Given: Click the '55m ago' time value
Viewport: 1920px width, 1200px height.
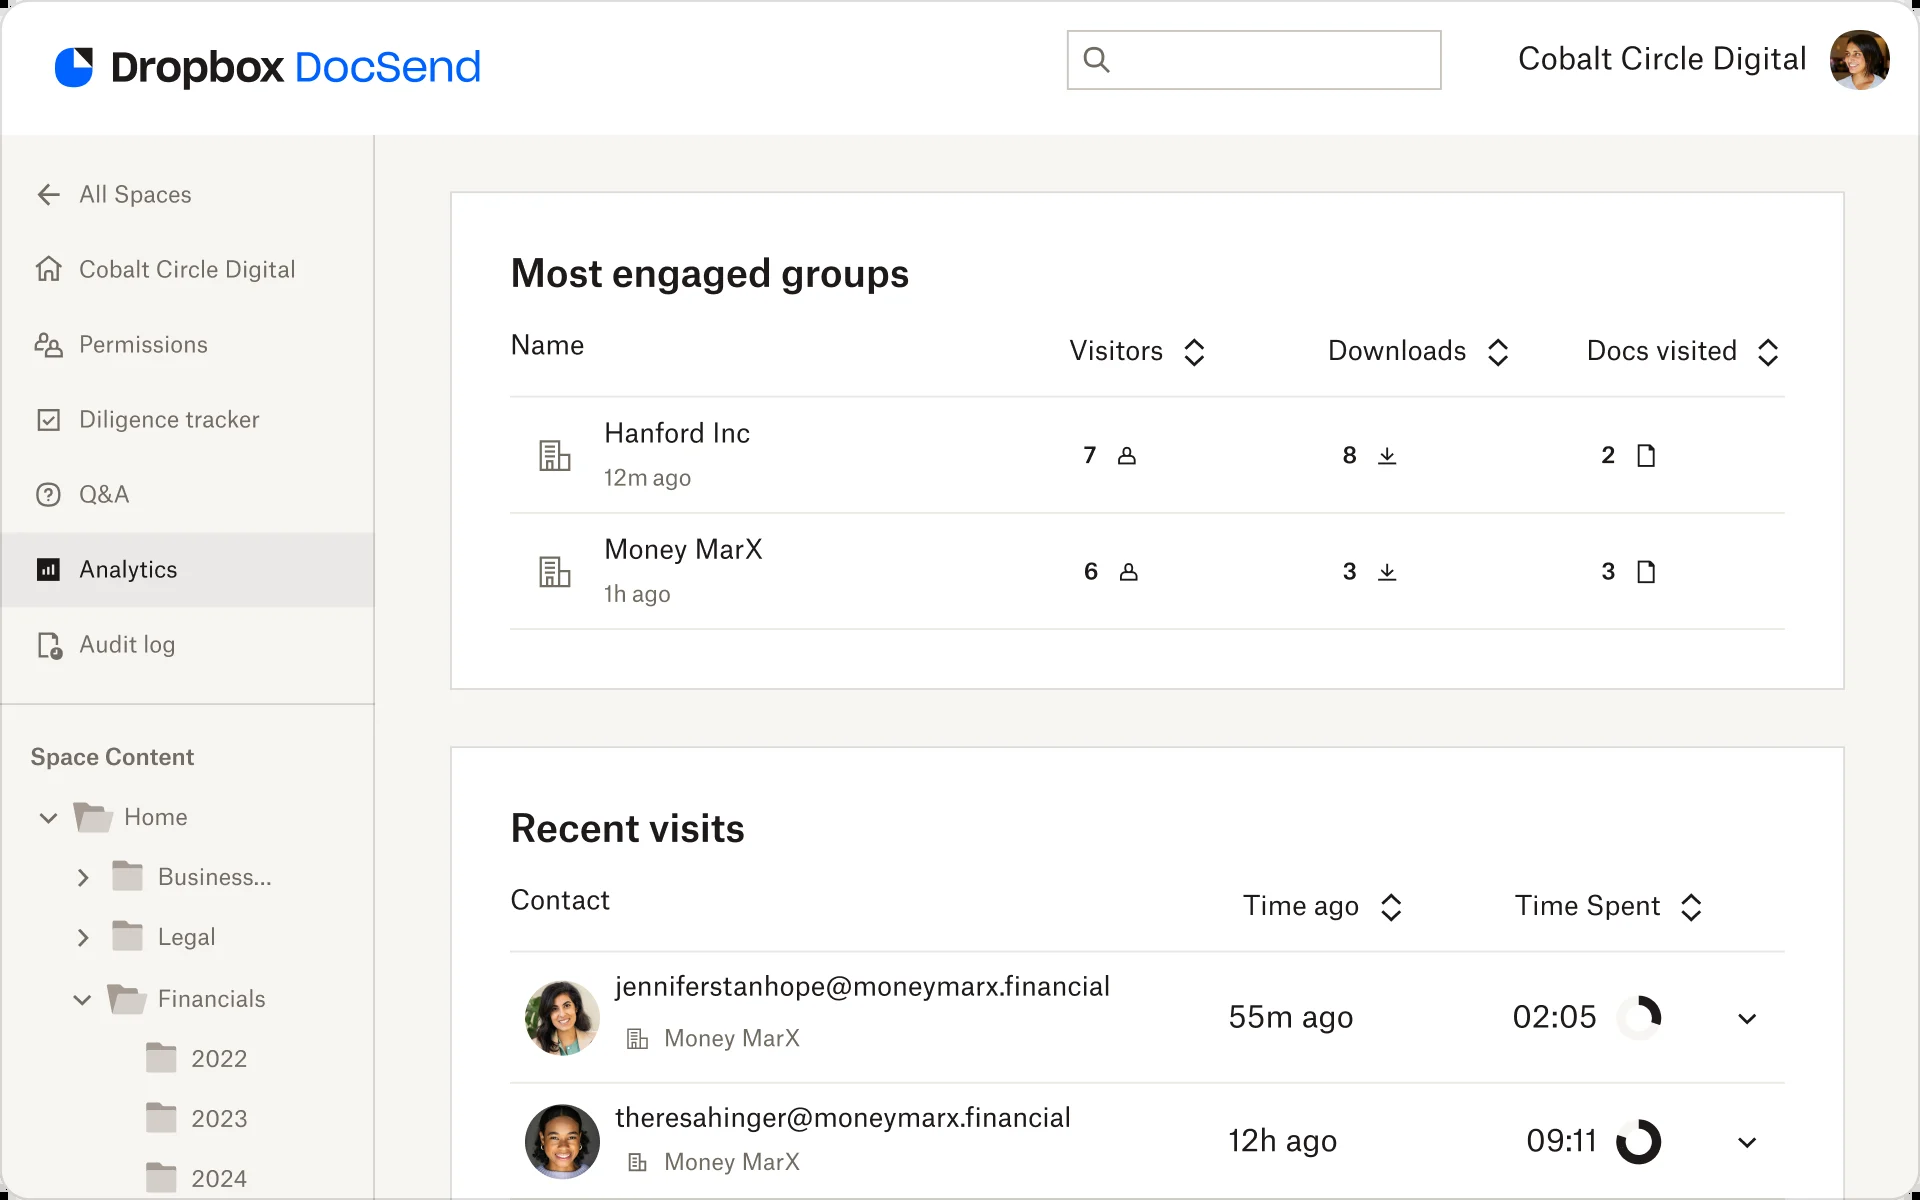Looking at the screenshot, I should coord(1290,1017).
